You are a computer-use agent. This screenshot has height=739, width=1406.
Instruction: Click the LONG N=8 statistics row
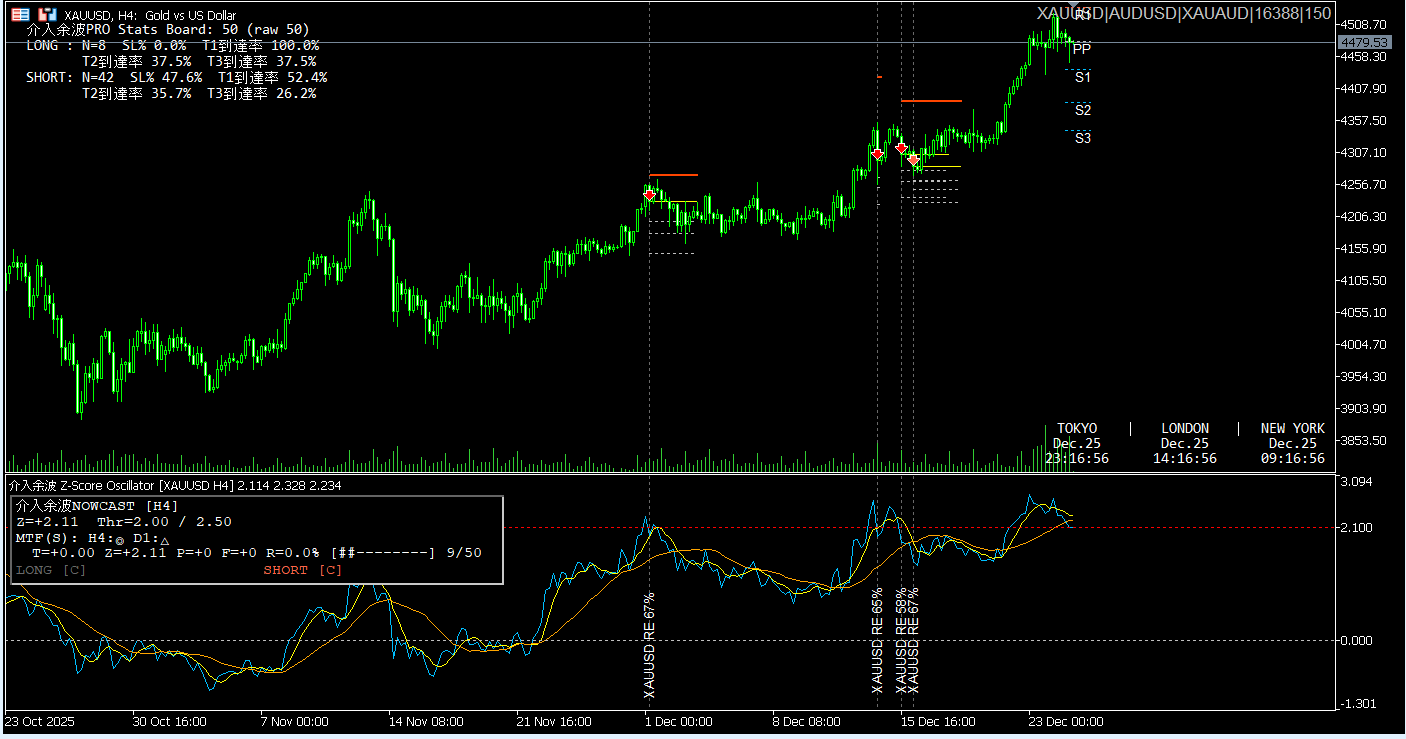click(173, 46)
